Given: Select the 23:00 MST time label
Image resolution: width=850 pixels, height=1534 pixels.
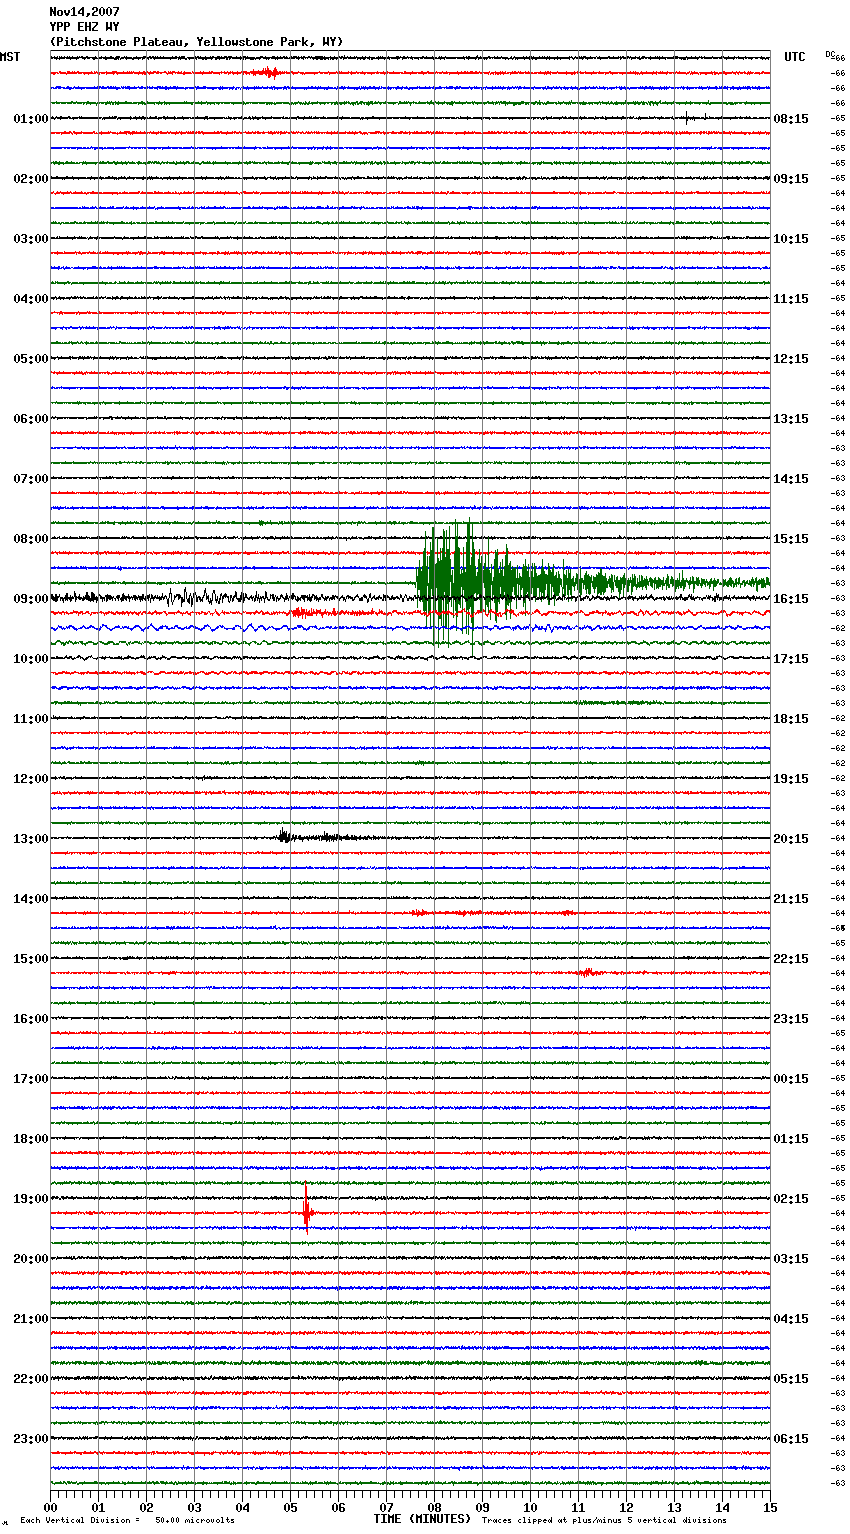Looking at the screenshot, I should [x=31, y=1439].
